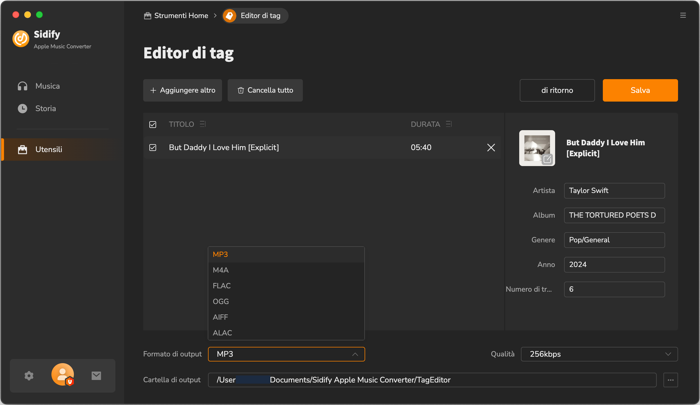Image resolution: width=700 pixels, height=405 pixels.
Task: Open the Qualità 256kbps dropdown
Action: [x=599, y=354]
